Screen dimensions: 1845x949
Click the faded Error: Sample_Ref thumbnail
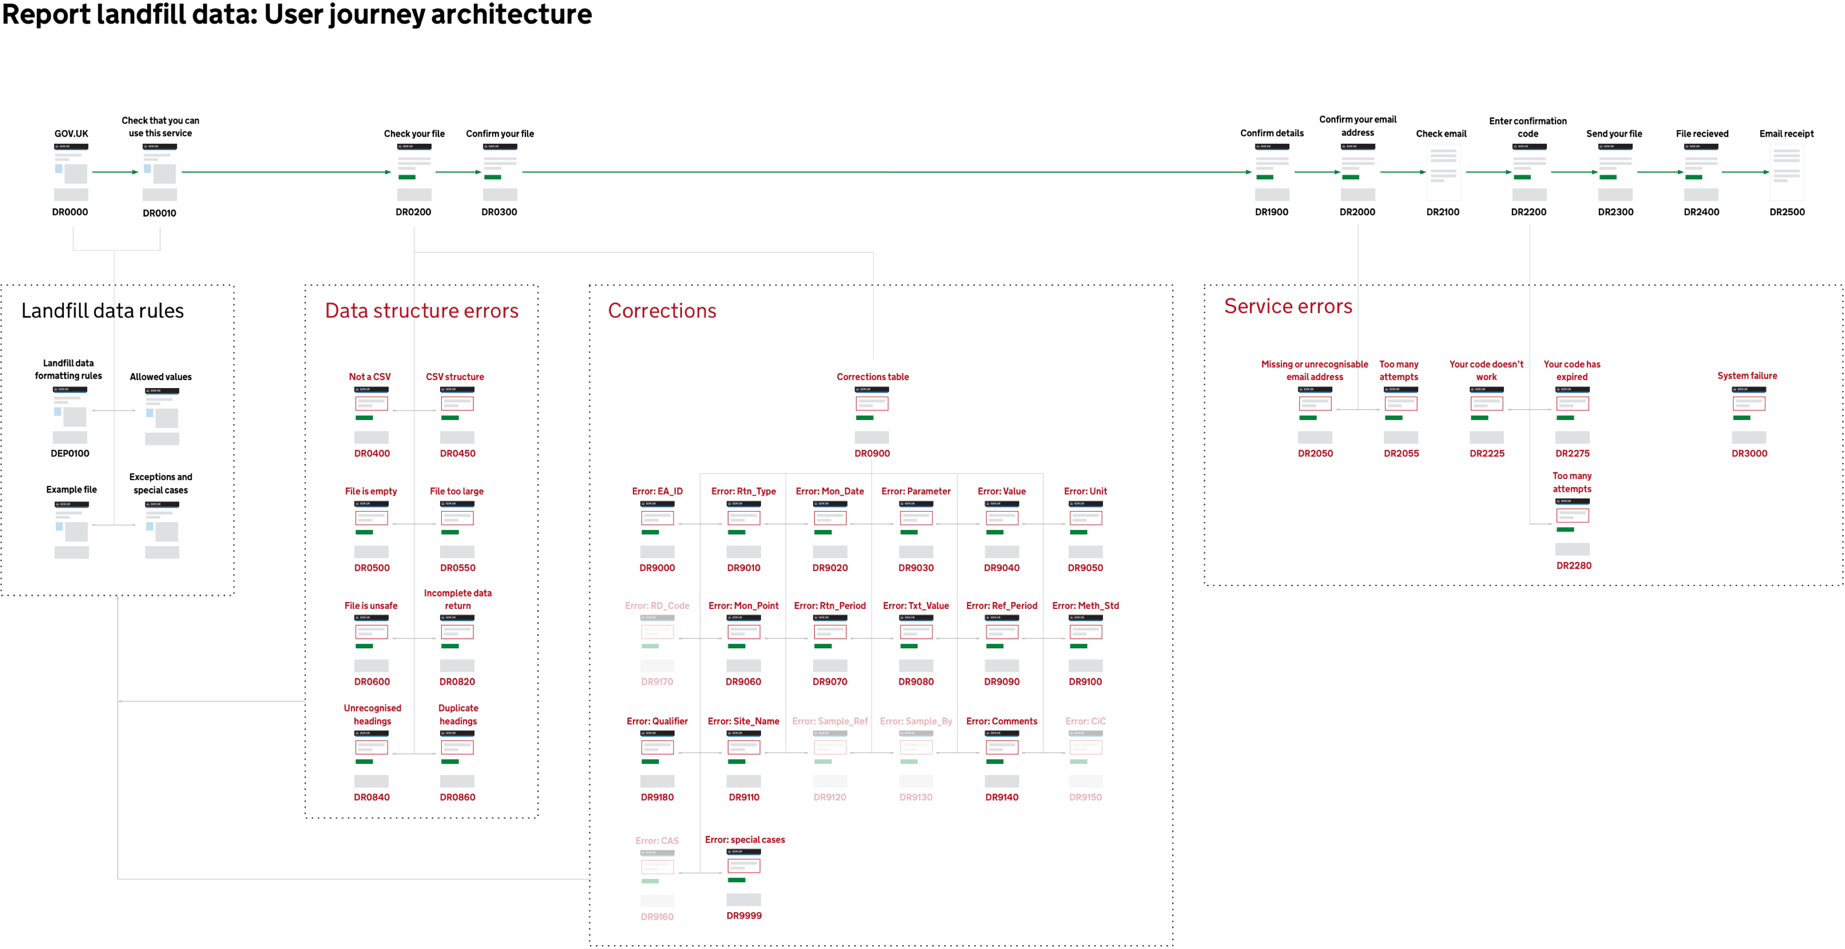[x=829, y=759]
